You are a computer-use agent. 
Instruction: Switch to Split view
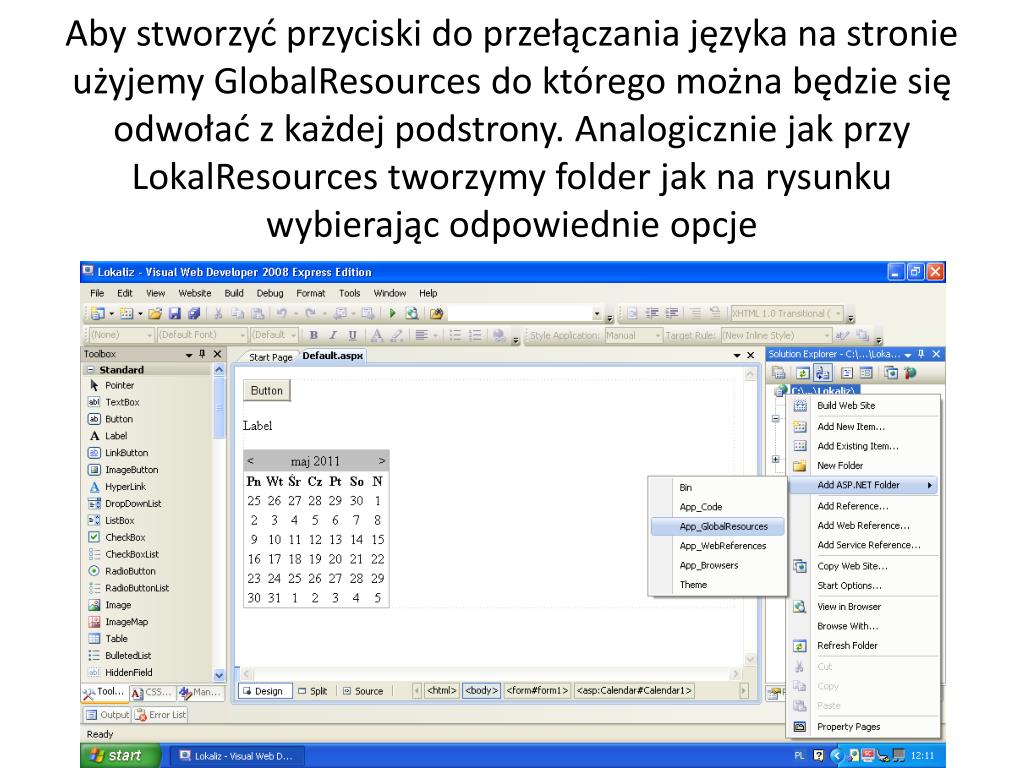[x=312, y=691]
